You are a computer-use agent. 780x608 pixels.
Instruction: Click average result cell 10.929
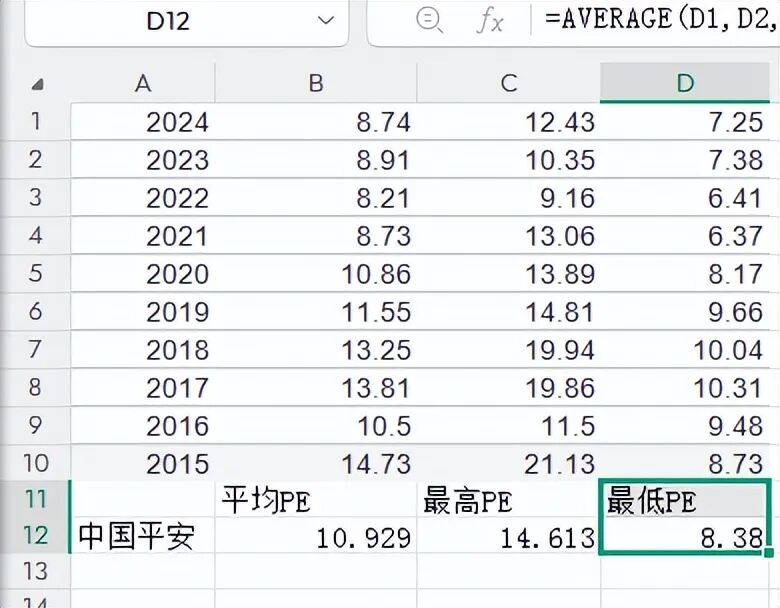316,536
